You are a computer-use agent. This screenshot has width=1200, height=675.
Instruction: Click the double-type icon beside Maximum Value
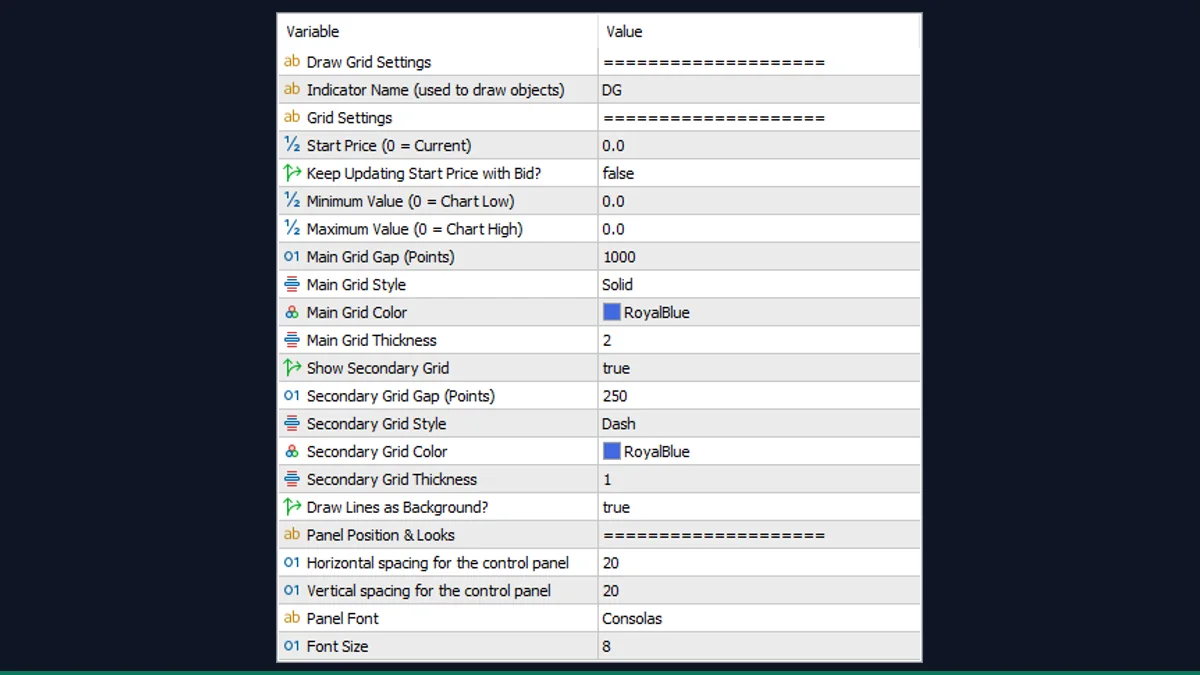tap(292, 229)
